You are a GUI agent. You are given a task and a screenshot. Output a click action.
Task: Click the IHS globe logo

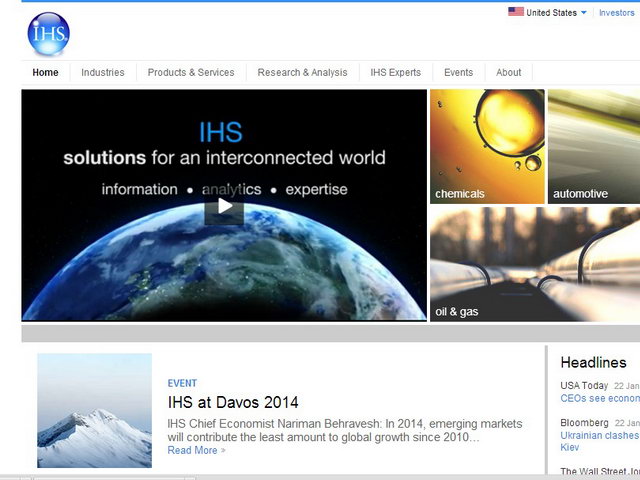[49, 33]
